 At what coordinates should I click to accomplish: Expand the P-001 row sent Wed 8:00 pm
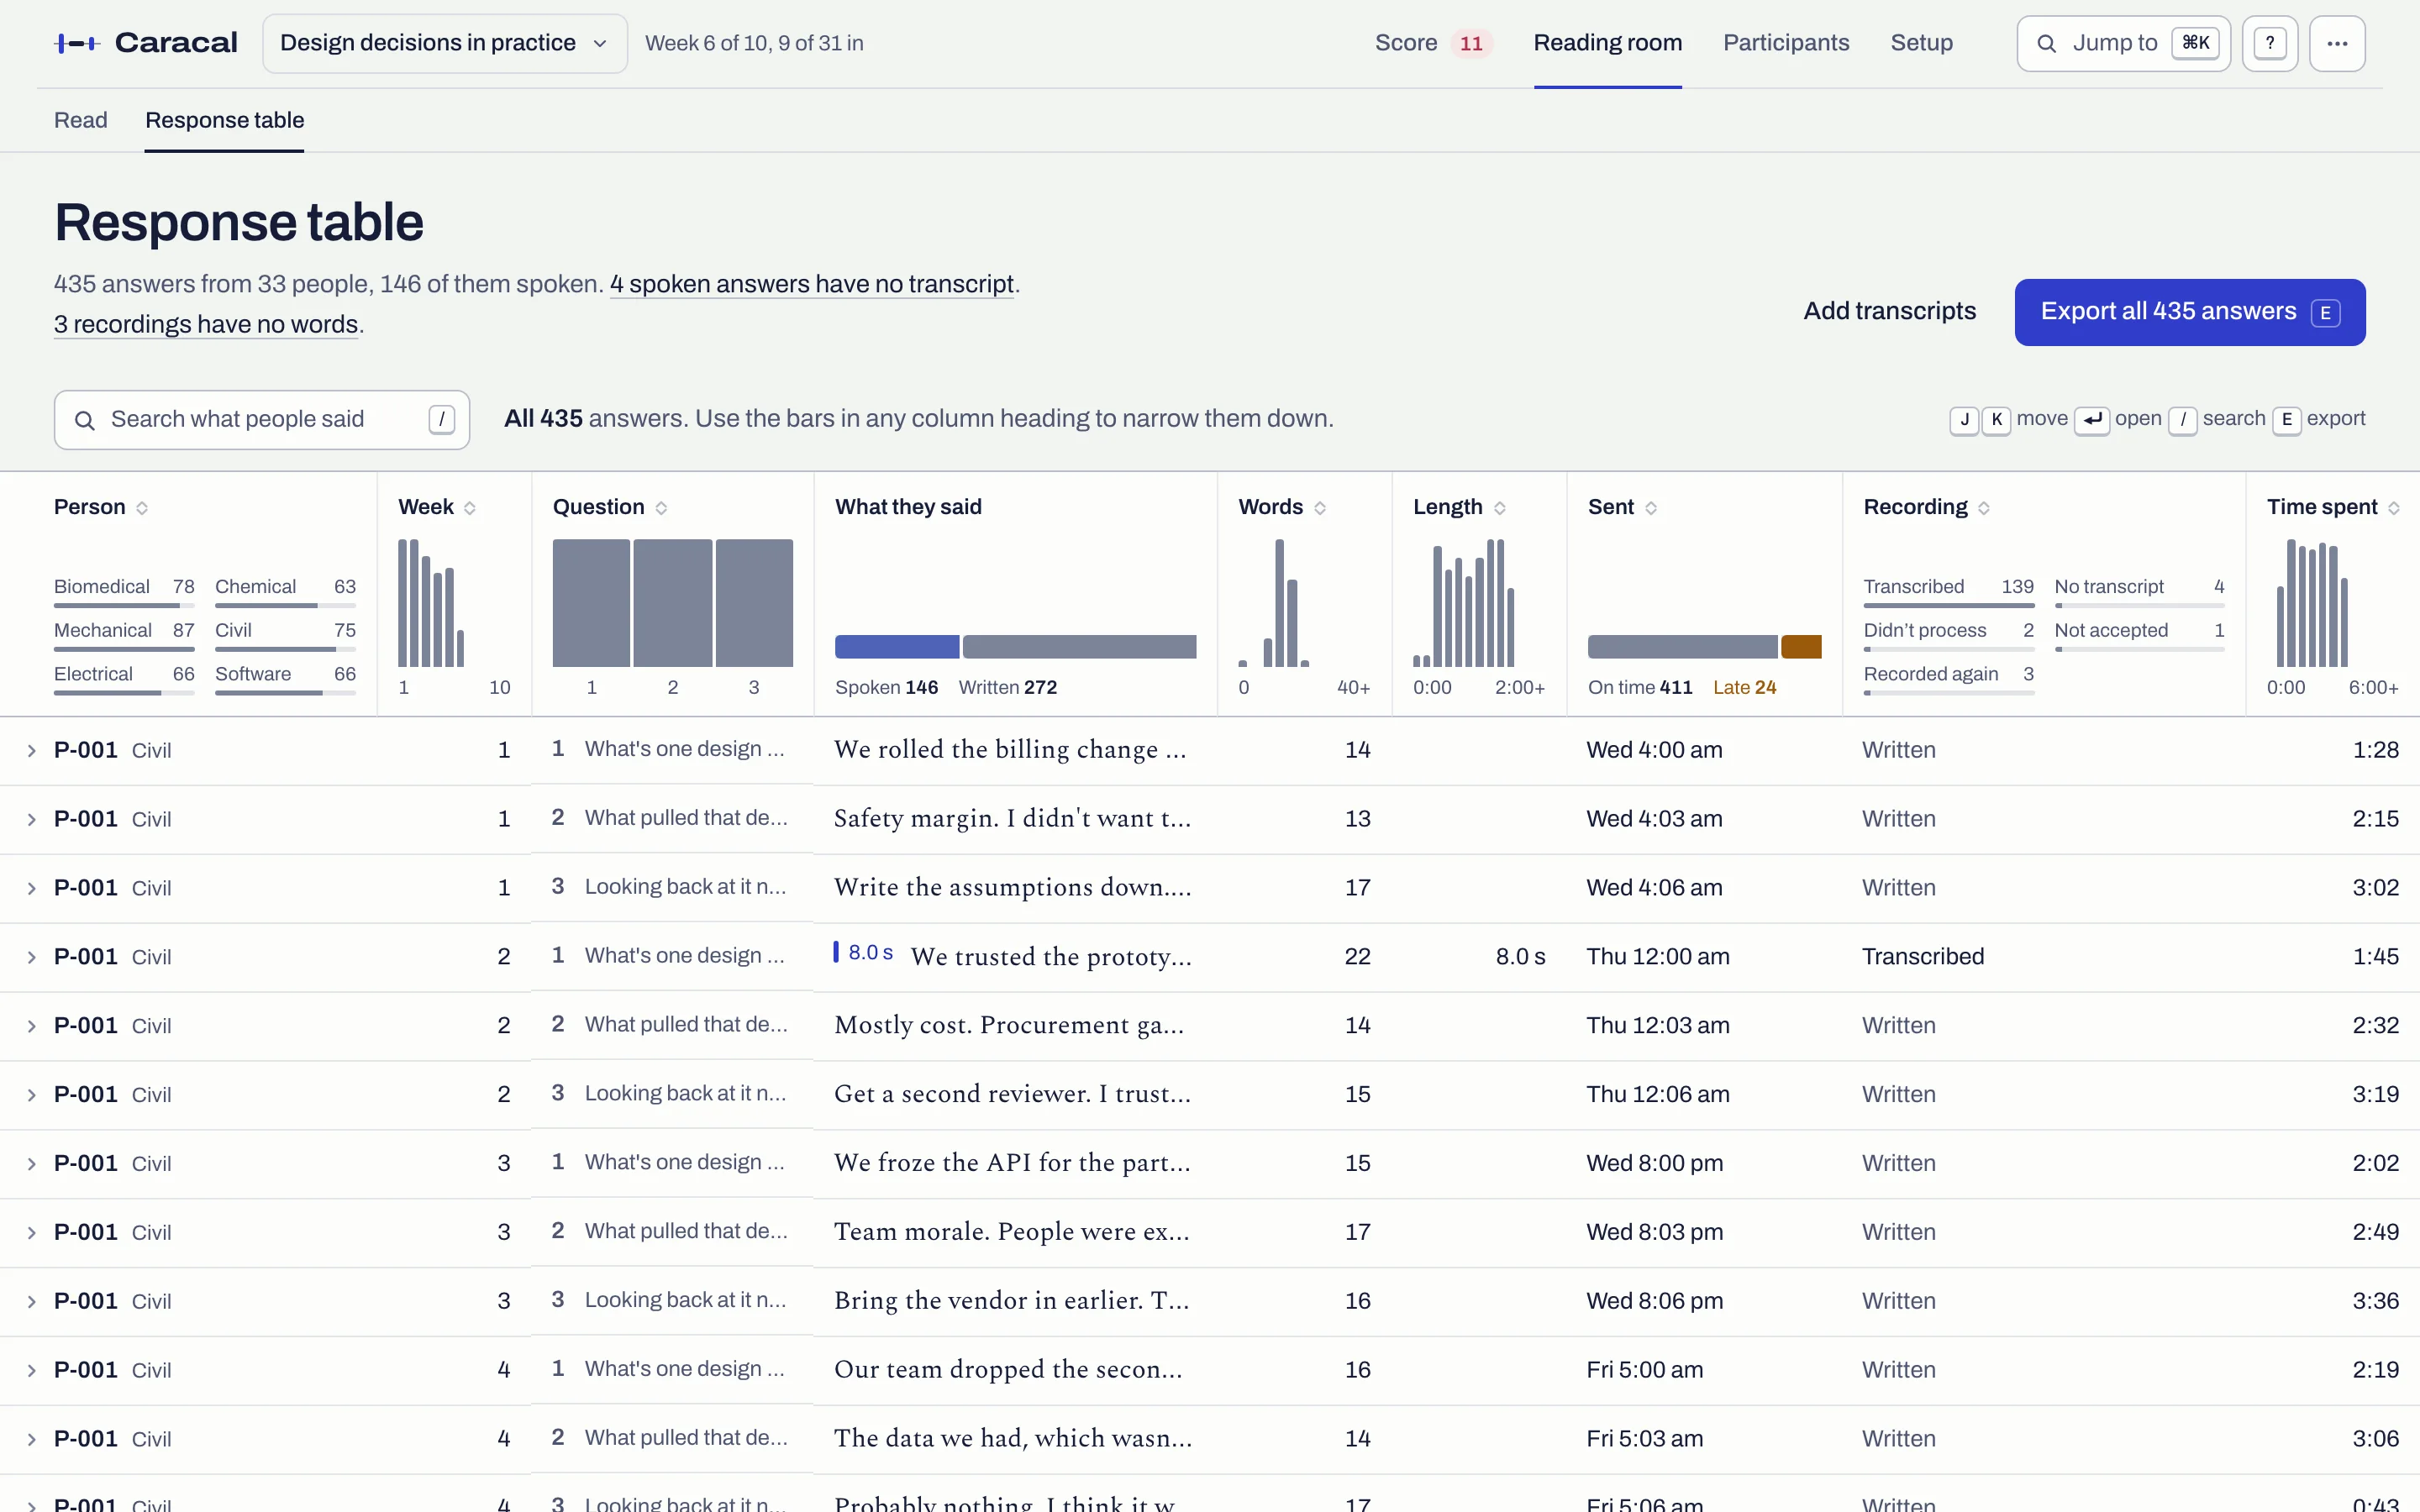[x=31, y=1164]
